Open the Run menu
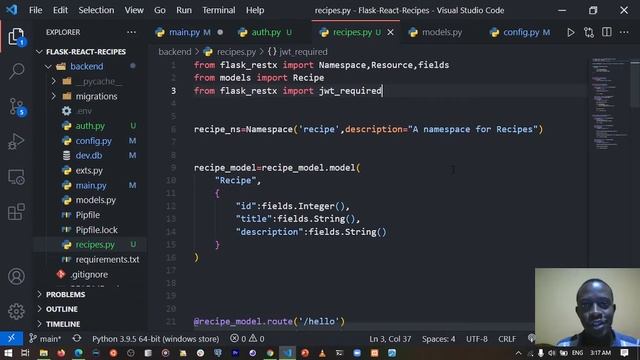 [x=184, y=10]
